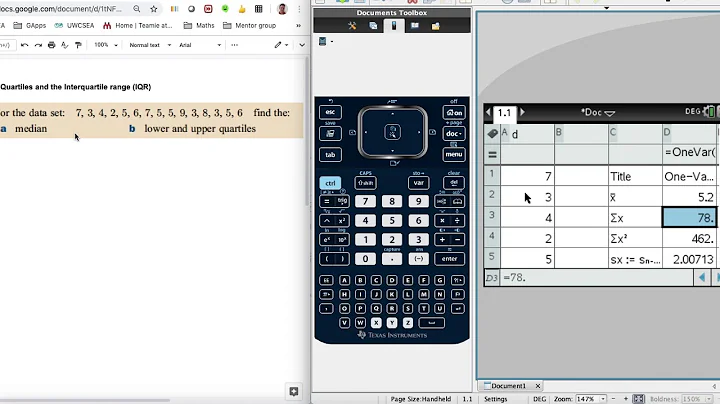Click the touchpad center click key
This screenshot has width=720, height=404.
tap(393, 132)
